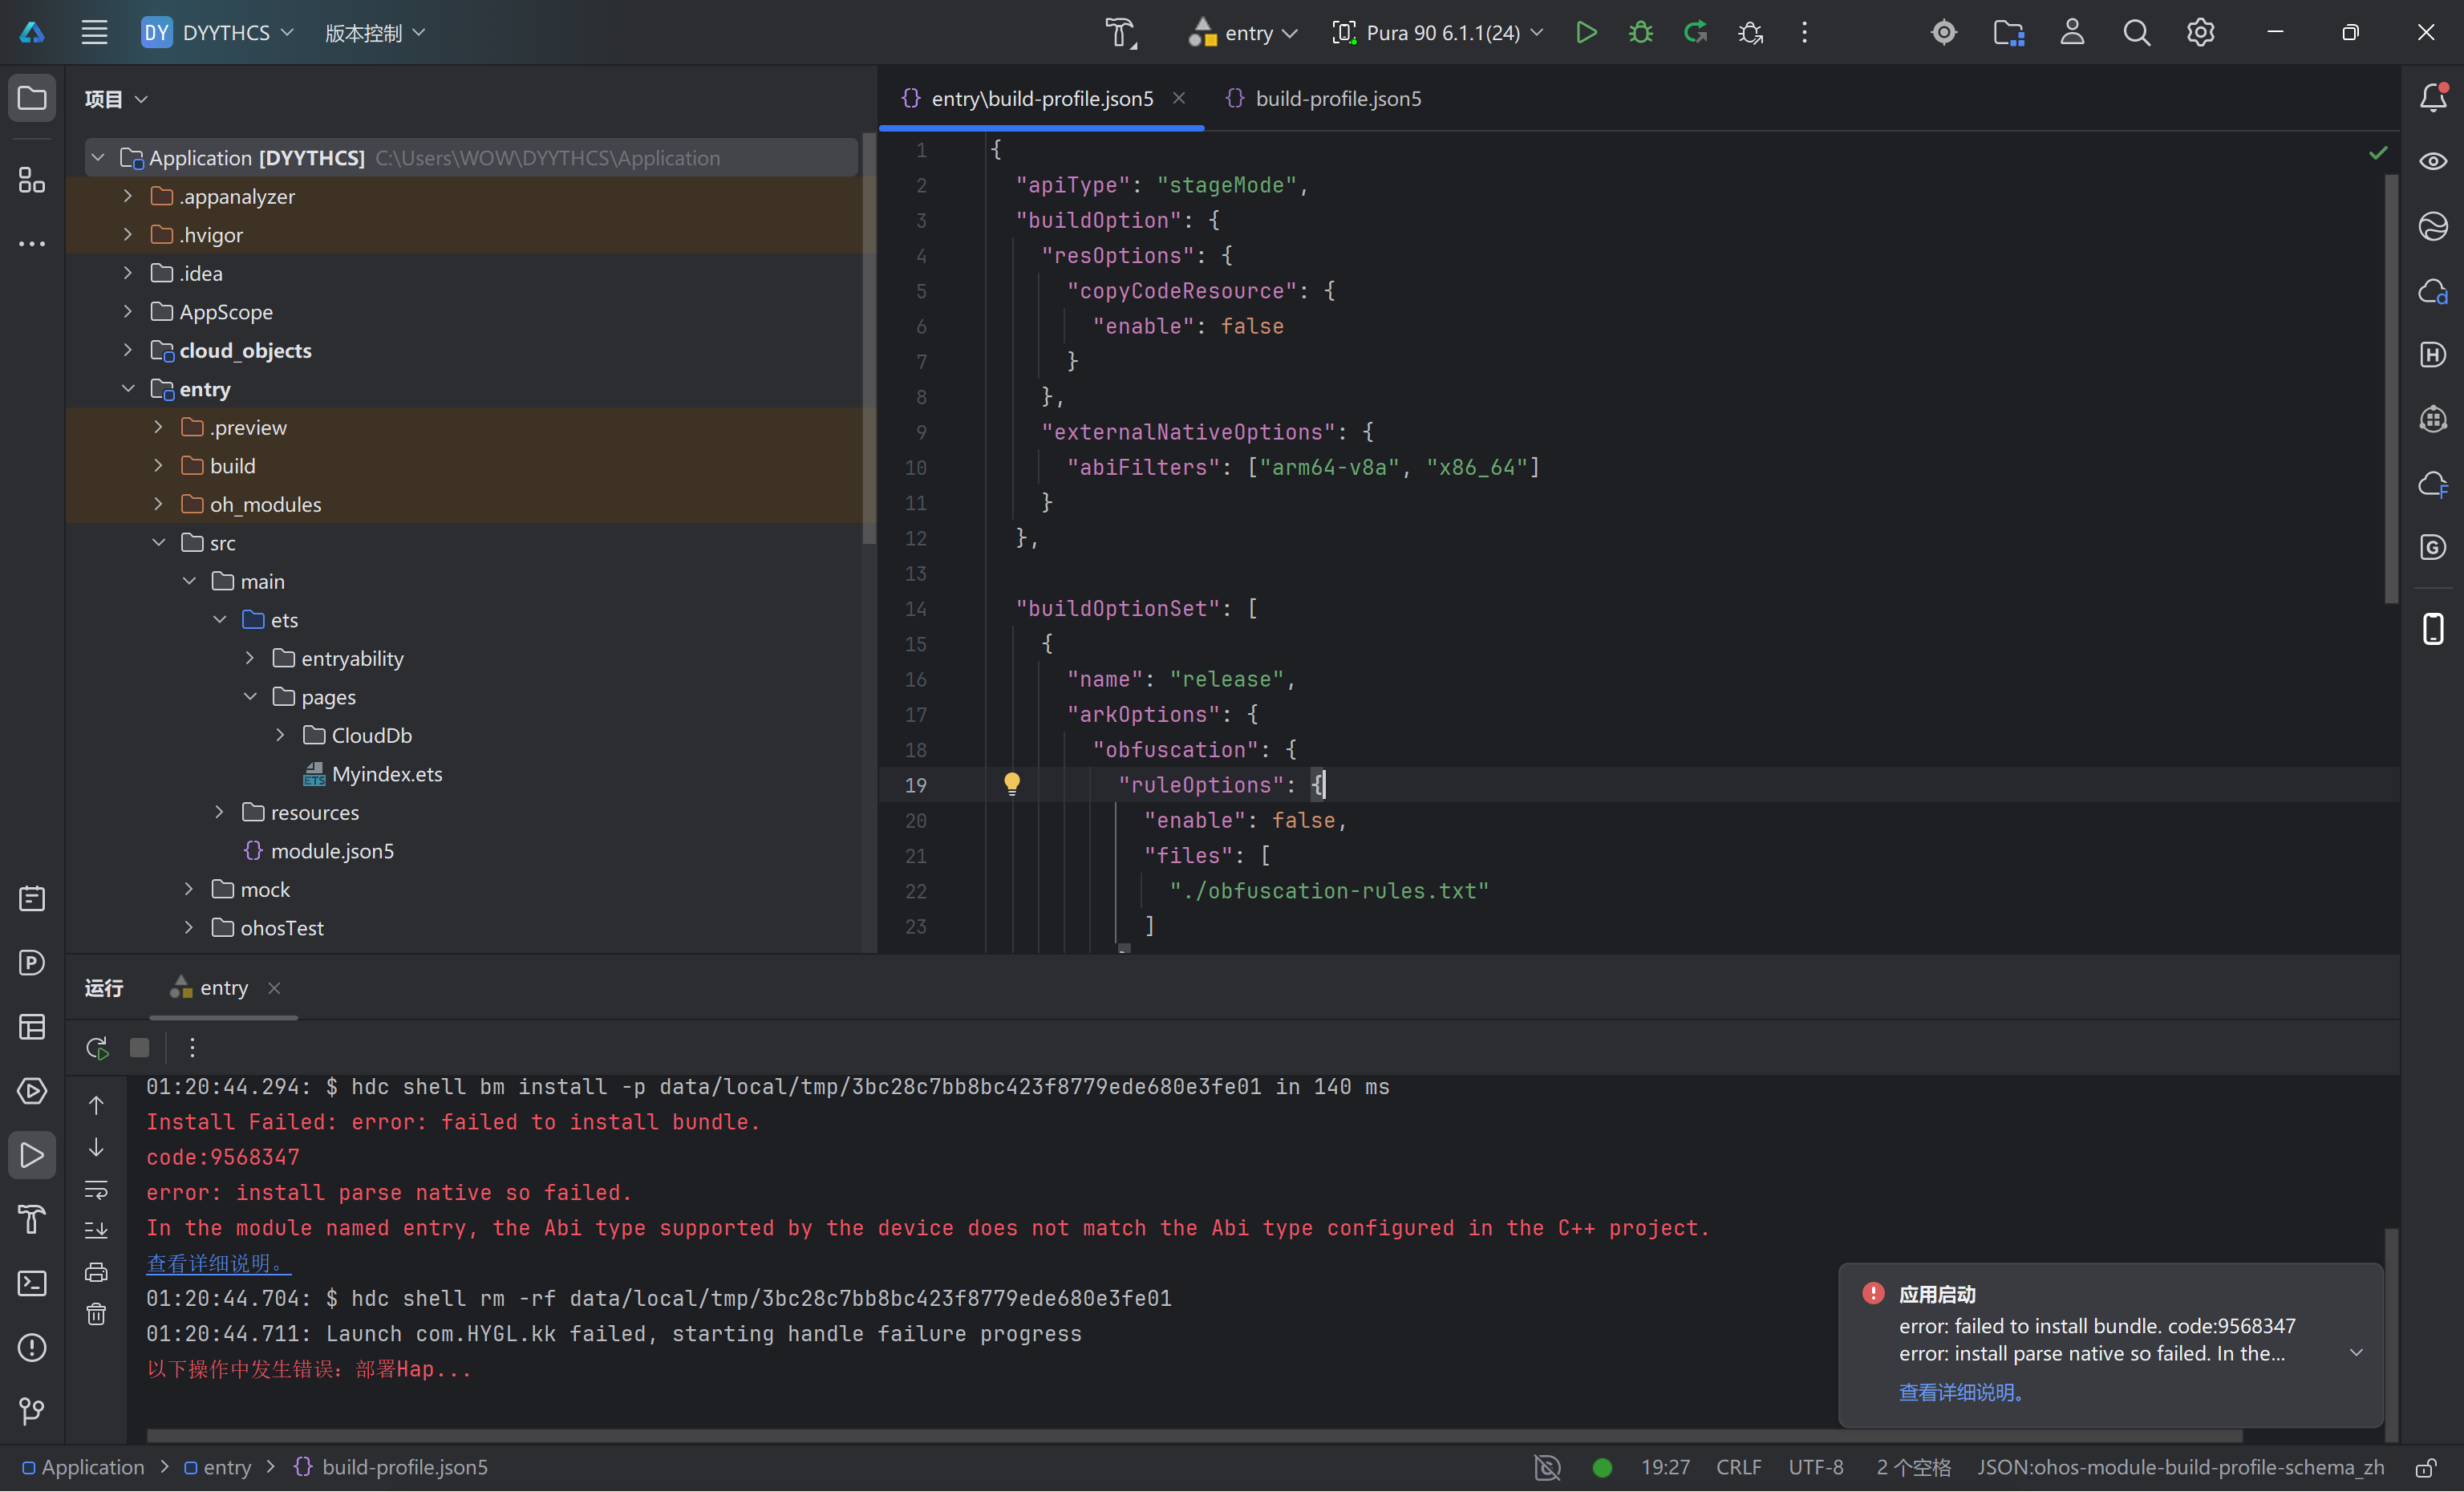Open the 版本控制 version control dropdown
The width and height of the screenshot is (2464, 1492).
(x=375, y=32)
